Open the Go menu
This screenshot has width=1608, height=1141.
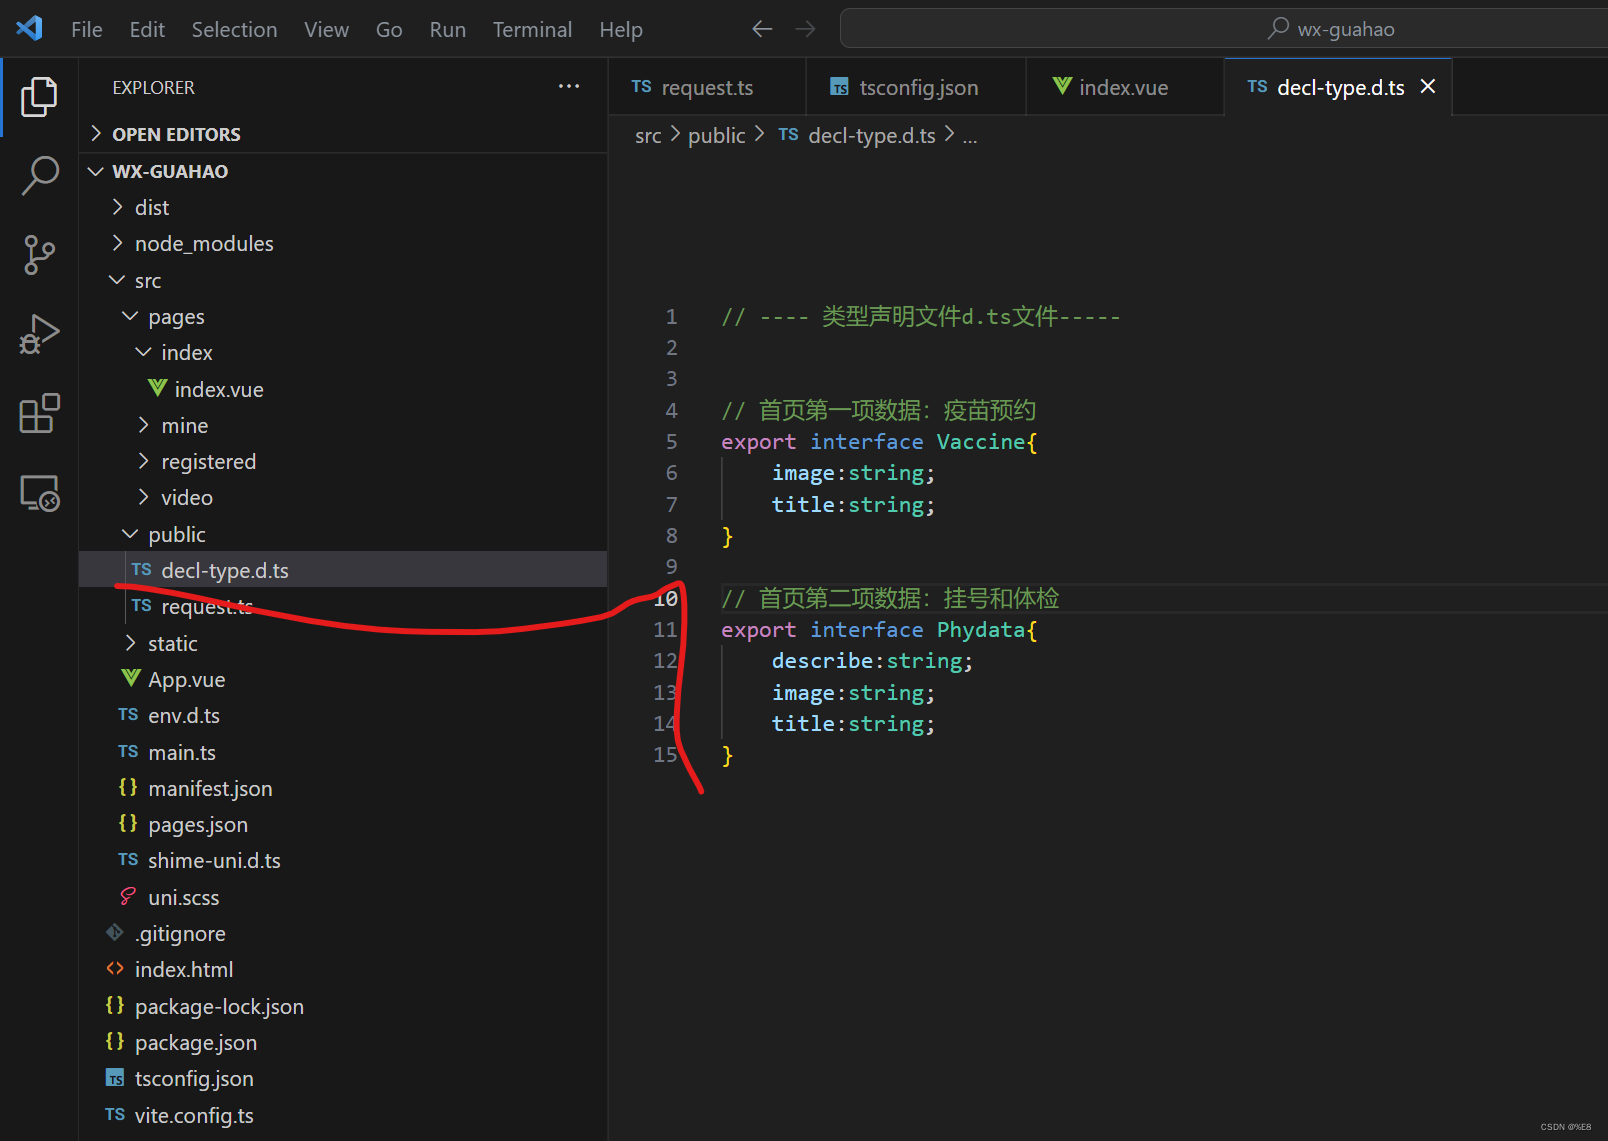[389, 29]
